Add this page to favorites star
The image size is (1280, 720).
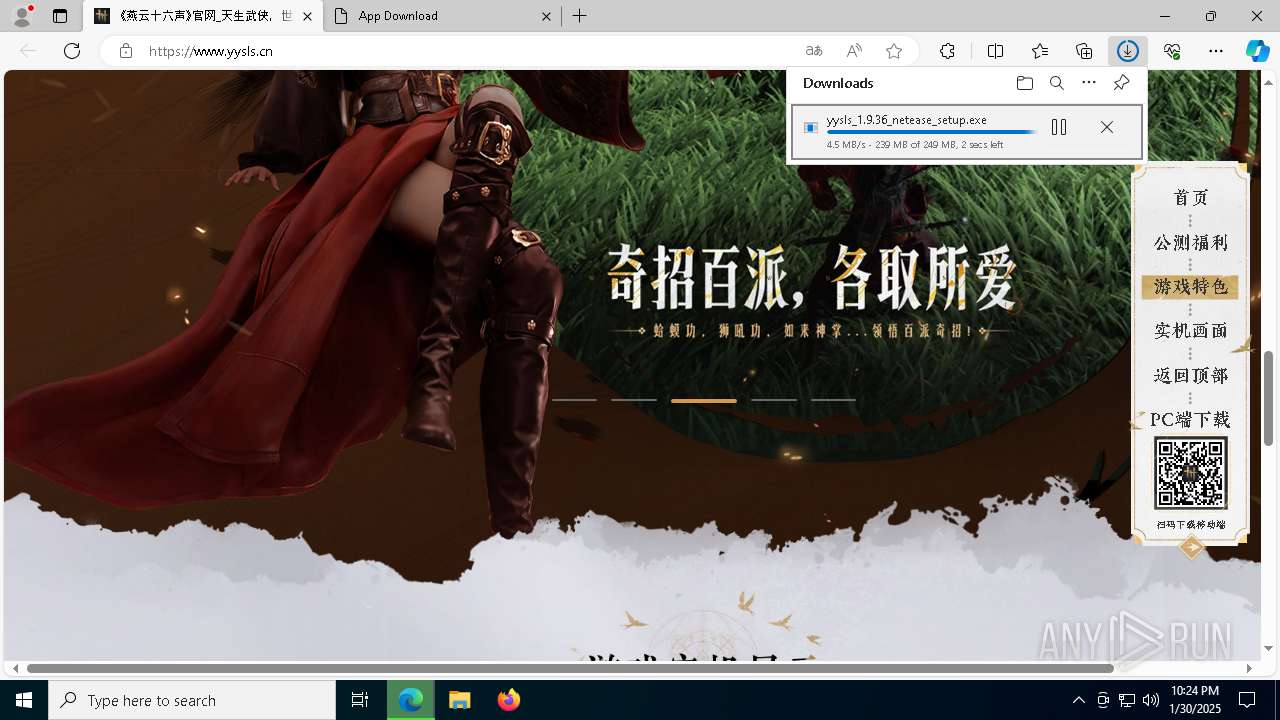click(x=894, y=51)
